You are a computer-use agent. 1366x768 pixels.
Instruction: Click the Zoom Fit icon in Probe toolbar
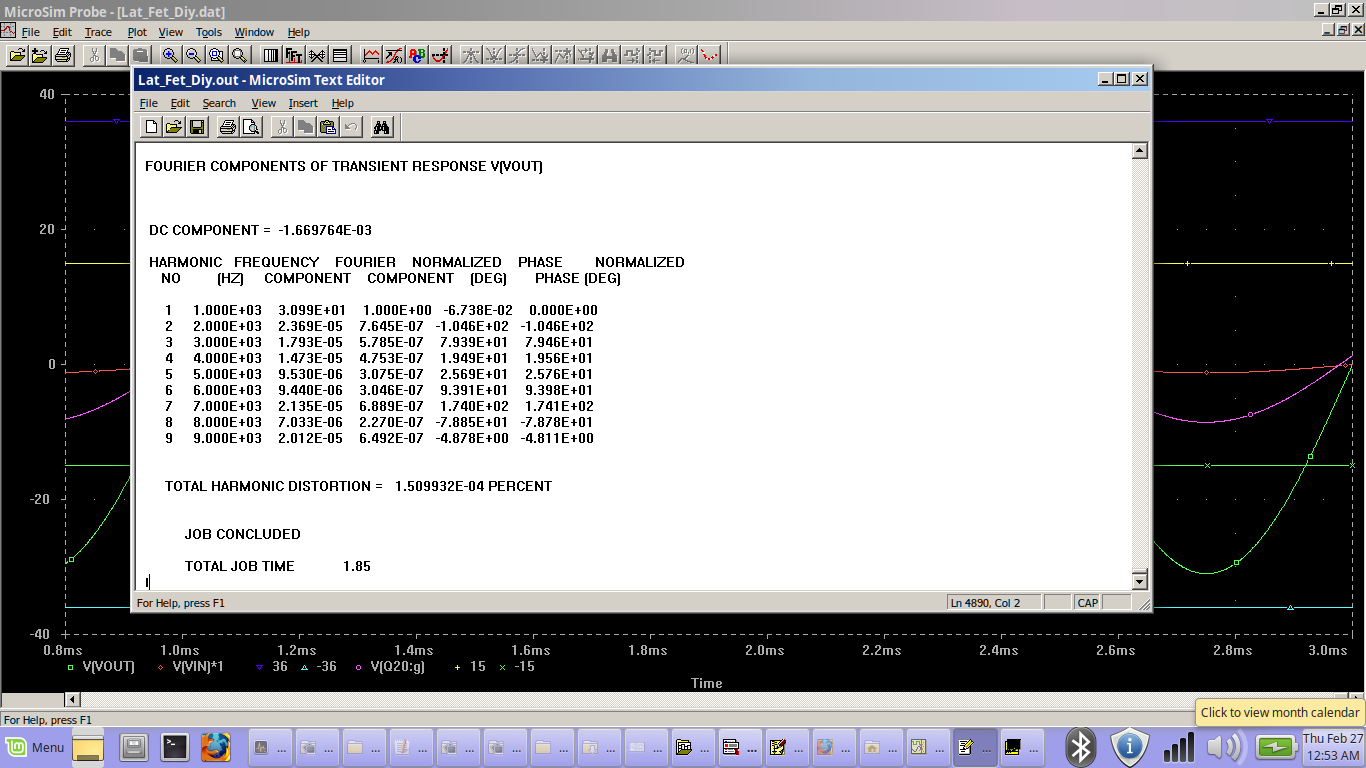[x=239, y=55]
